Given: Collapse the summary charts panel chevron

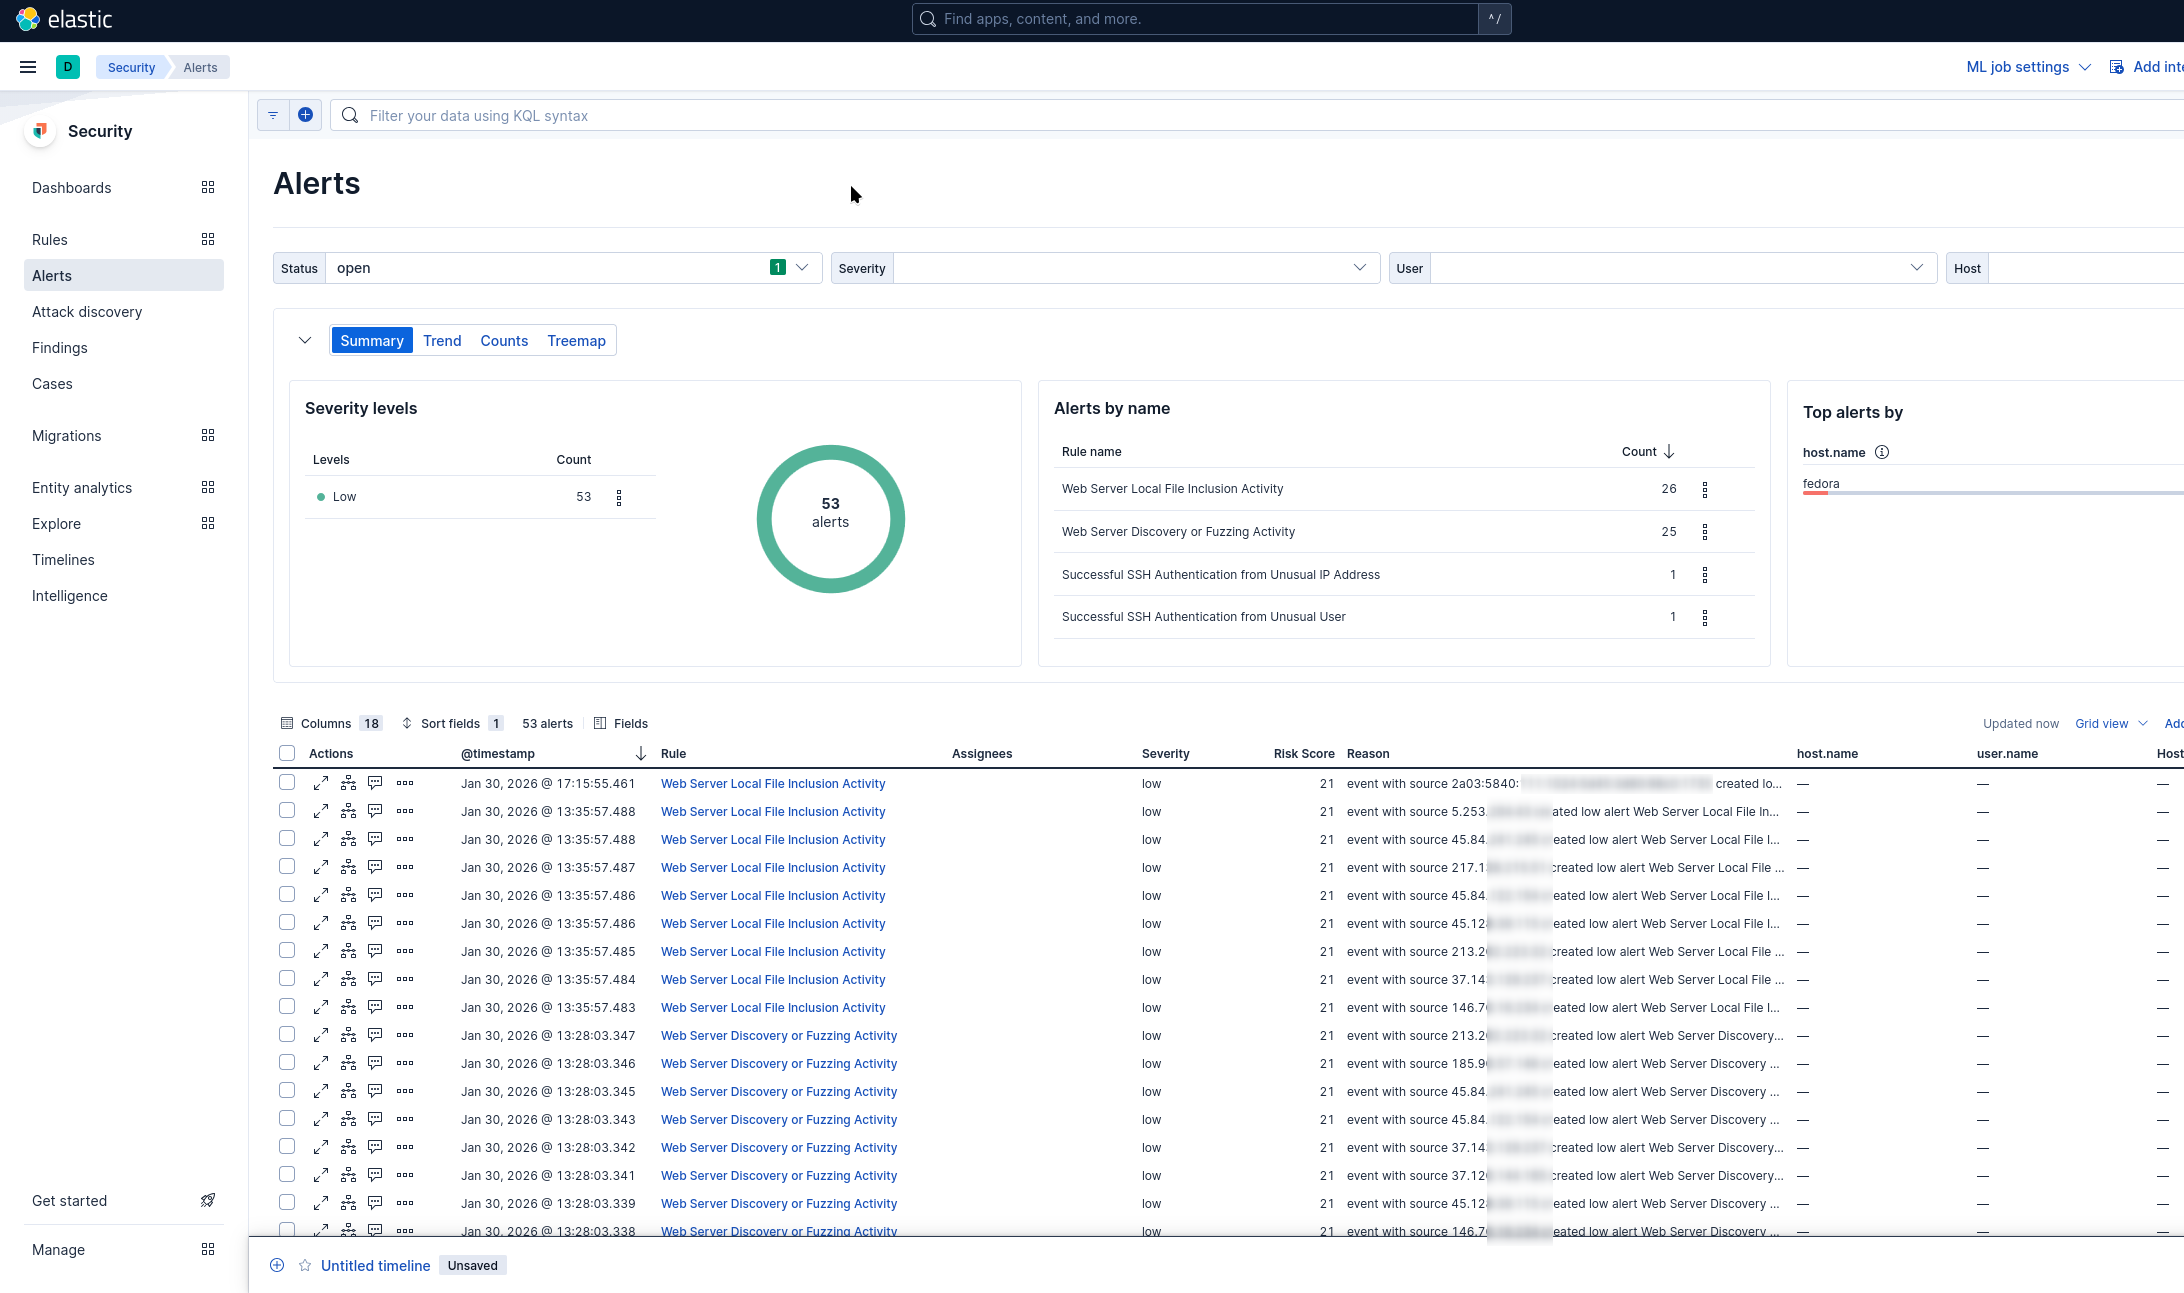Looking at the screenshot, I should 305,341.
